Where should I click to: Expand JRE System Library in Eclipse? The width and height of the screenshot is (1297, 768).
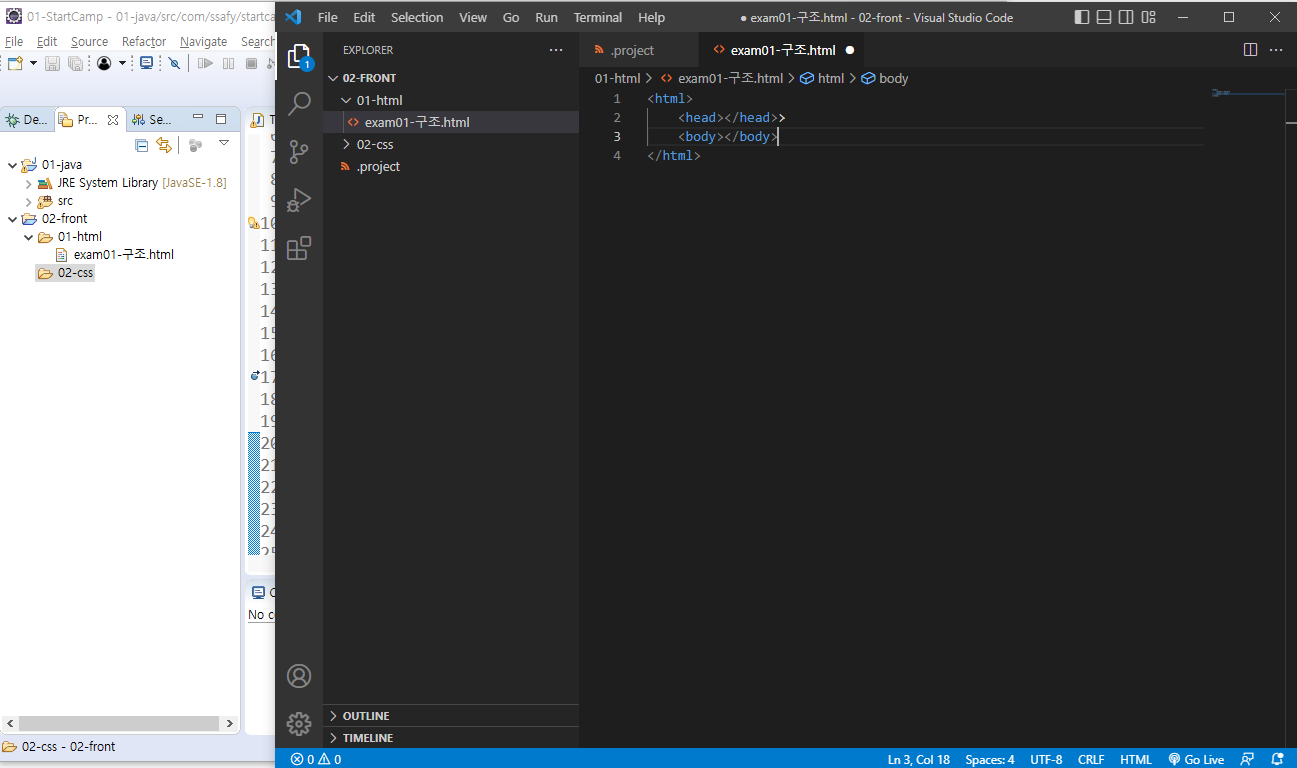pyautogui.click(x=29, y=183)
